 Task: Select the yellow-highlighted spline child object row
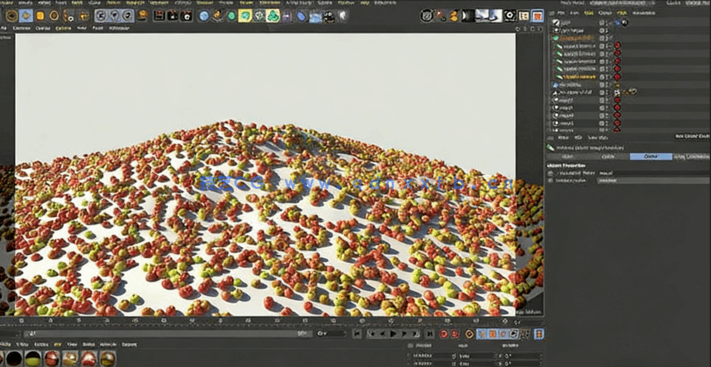(577, 77)
